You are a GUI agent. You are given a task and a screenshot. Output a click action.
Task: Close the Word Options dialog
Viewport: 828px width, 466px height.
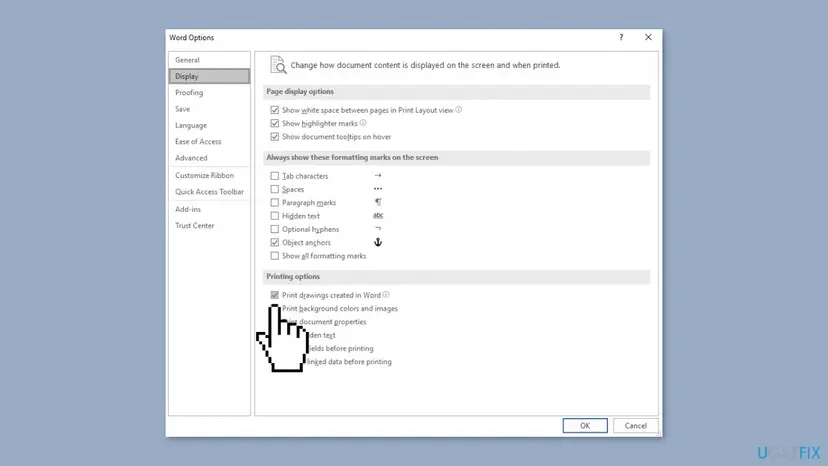[x=648, y=37]
